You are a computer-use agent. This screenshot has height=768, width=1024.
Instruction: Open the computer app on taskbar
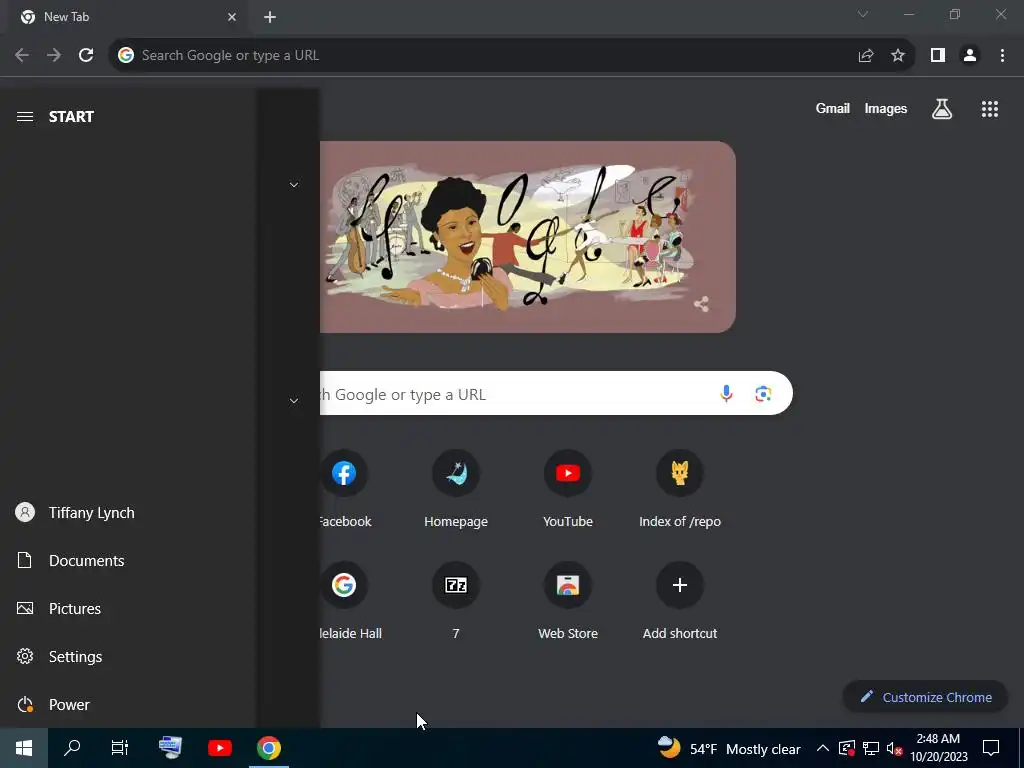point(170,748)
